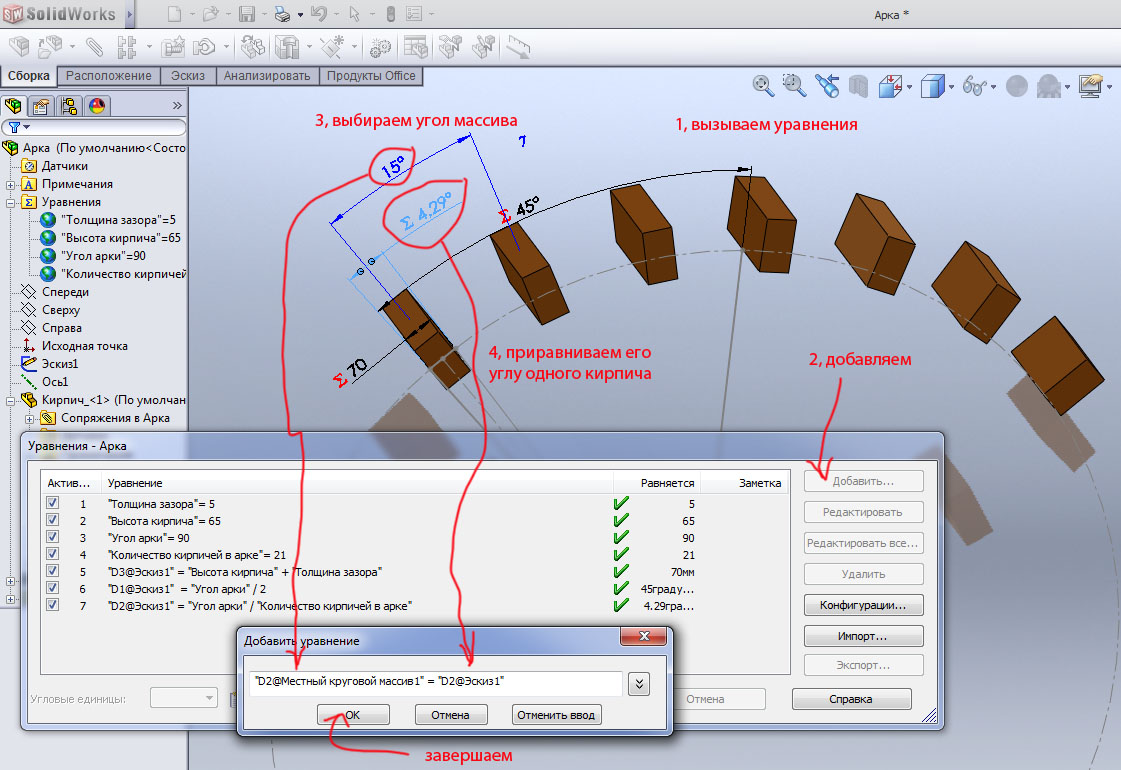1121x770 pixels.
Task: Expand the Примечания tree node
Action: pos(11,184)
